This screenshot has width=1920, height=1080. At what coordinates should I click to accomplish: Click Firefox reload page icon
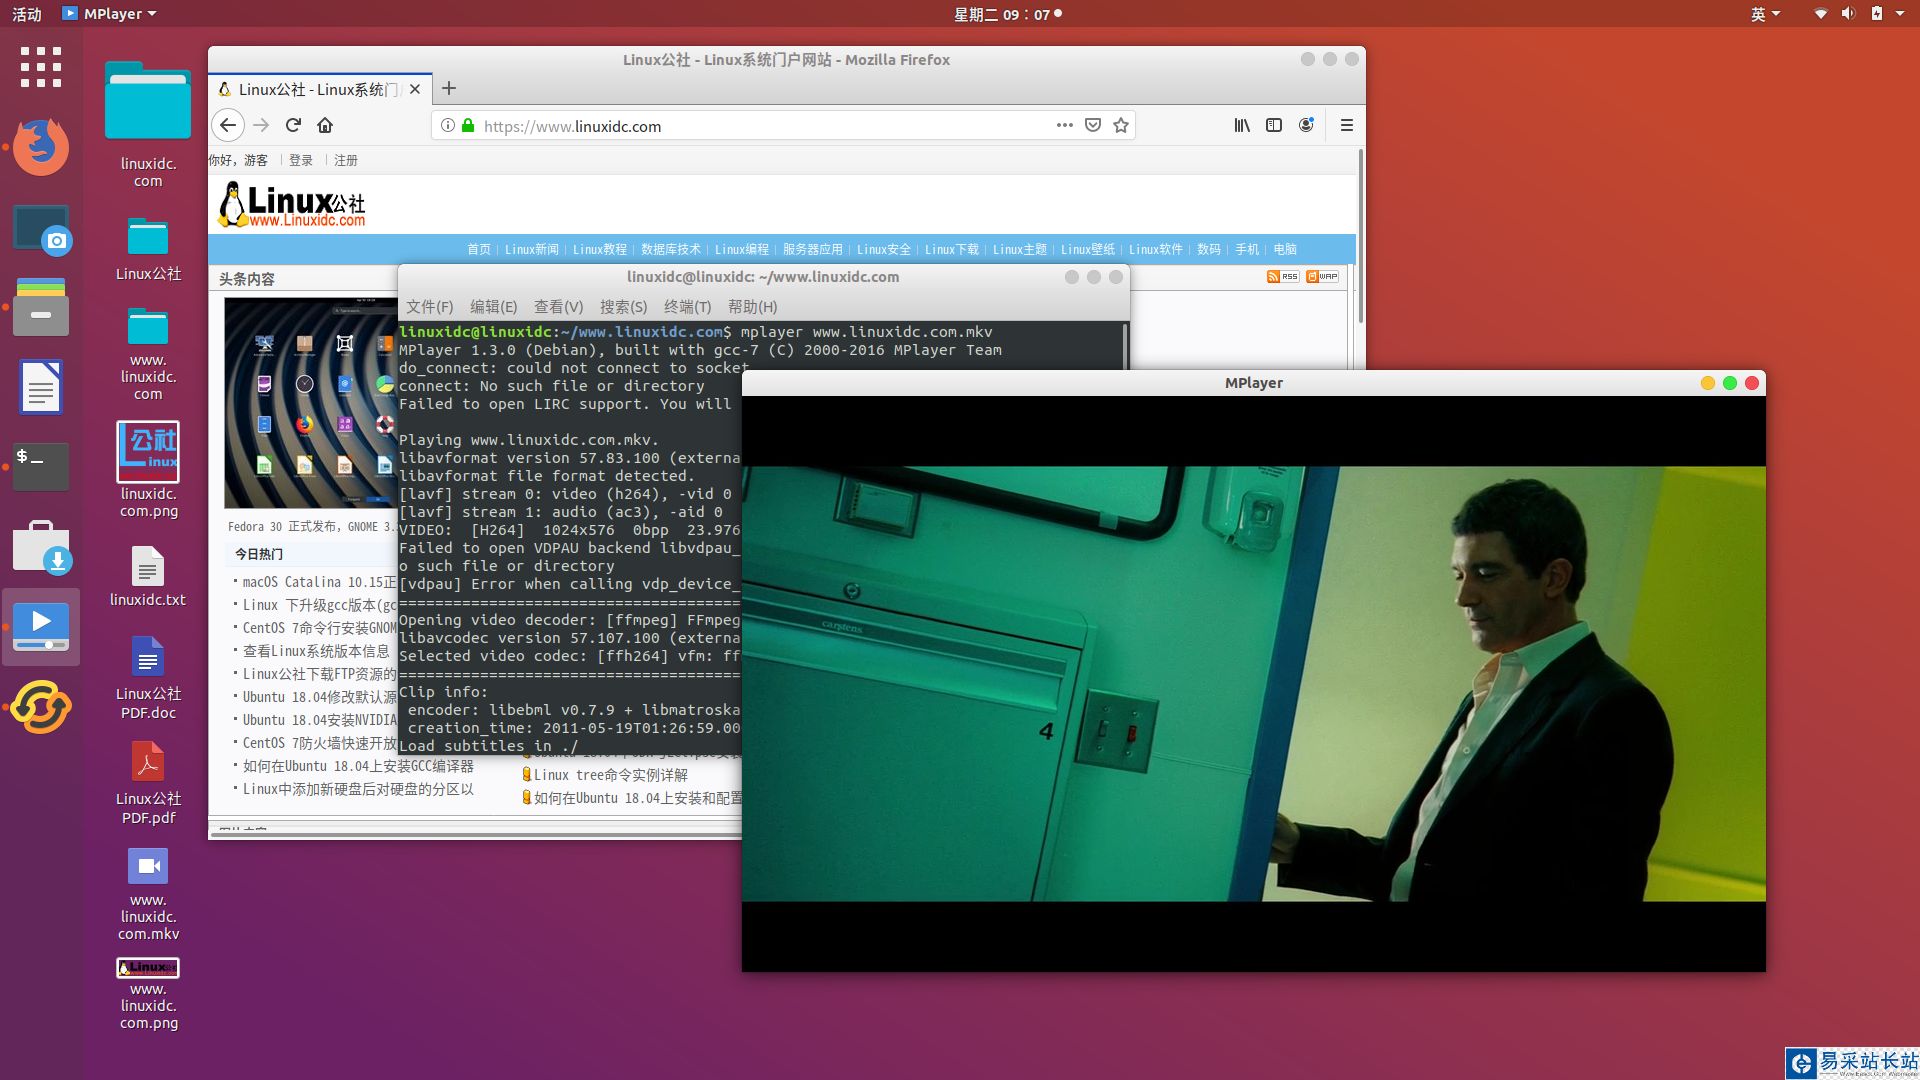[x=293, y=125]
